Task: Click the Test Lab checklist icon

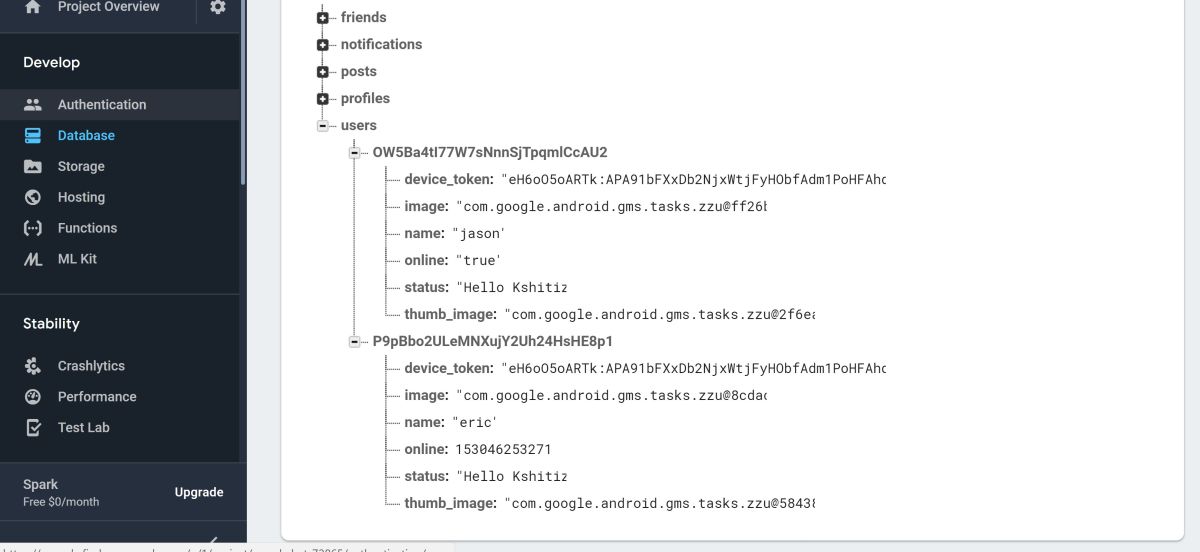Action: 33,428
